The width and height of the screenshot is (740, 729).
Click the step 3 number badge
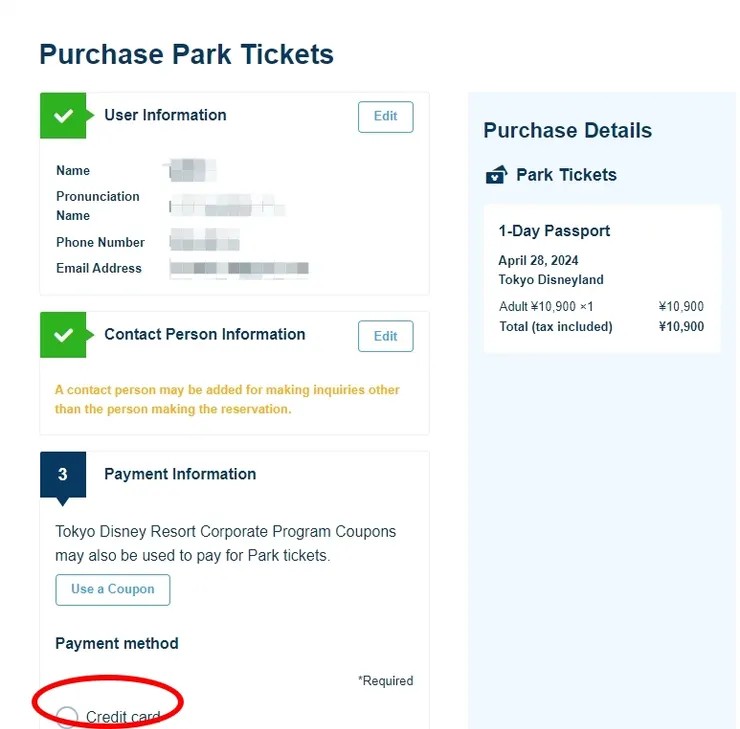point(63,475)
